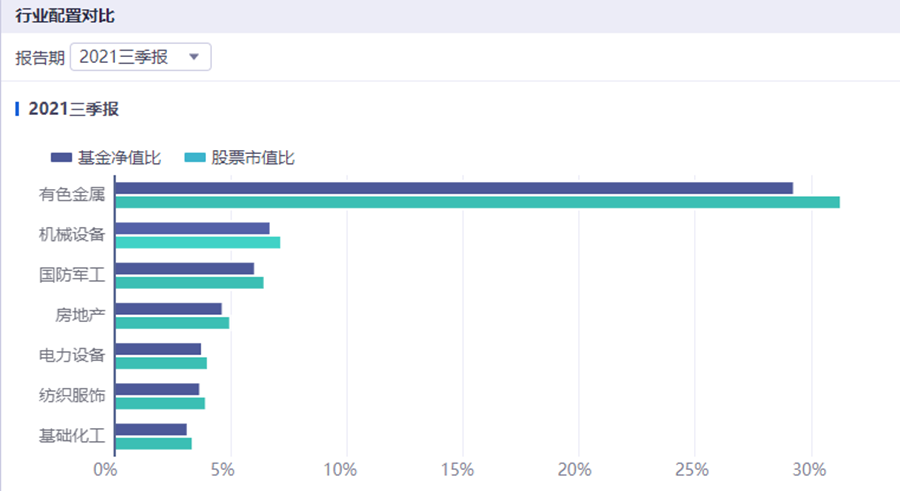Click the 国防军工 category axis label
Screen dimensions: 900x491
(72, 275)
